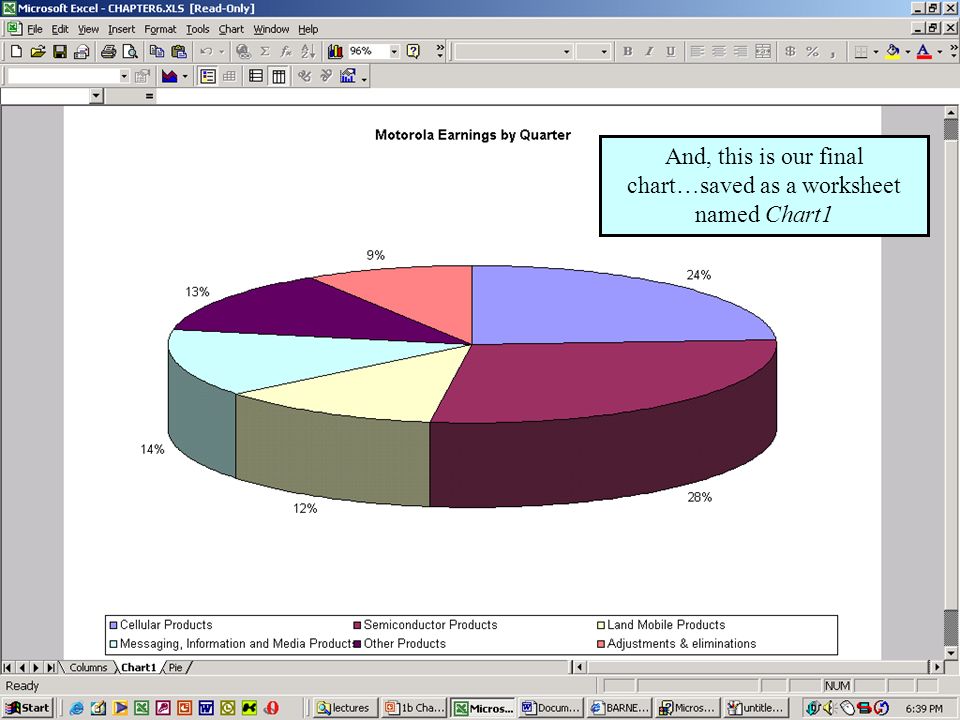
Task: Click the Angle Text Upward icon
Action: click(326, 77)
